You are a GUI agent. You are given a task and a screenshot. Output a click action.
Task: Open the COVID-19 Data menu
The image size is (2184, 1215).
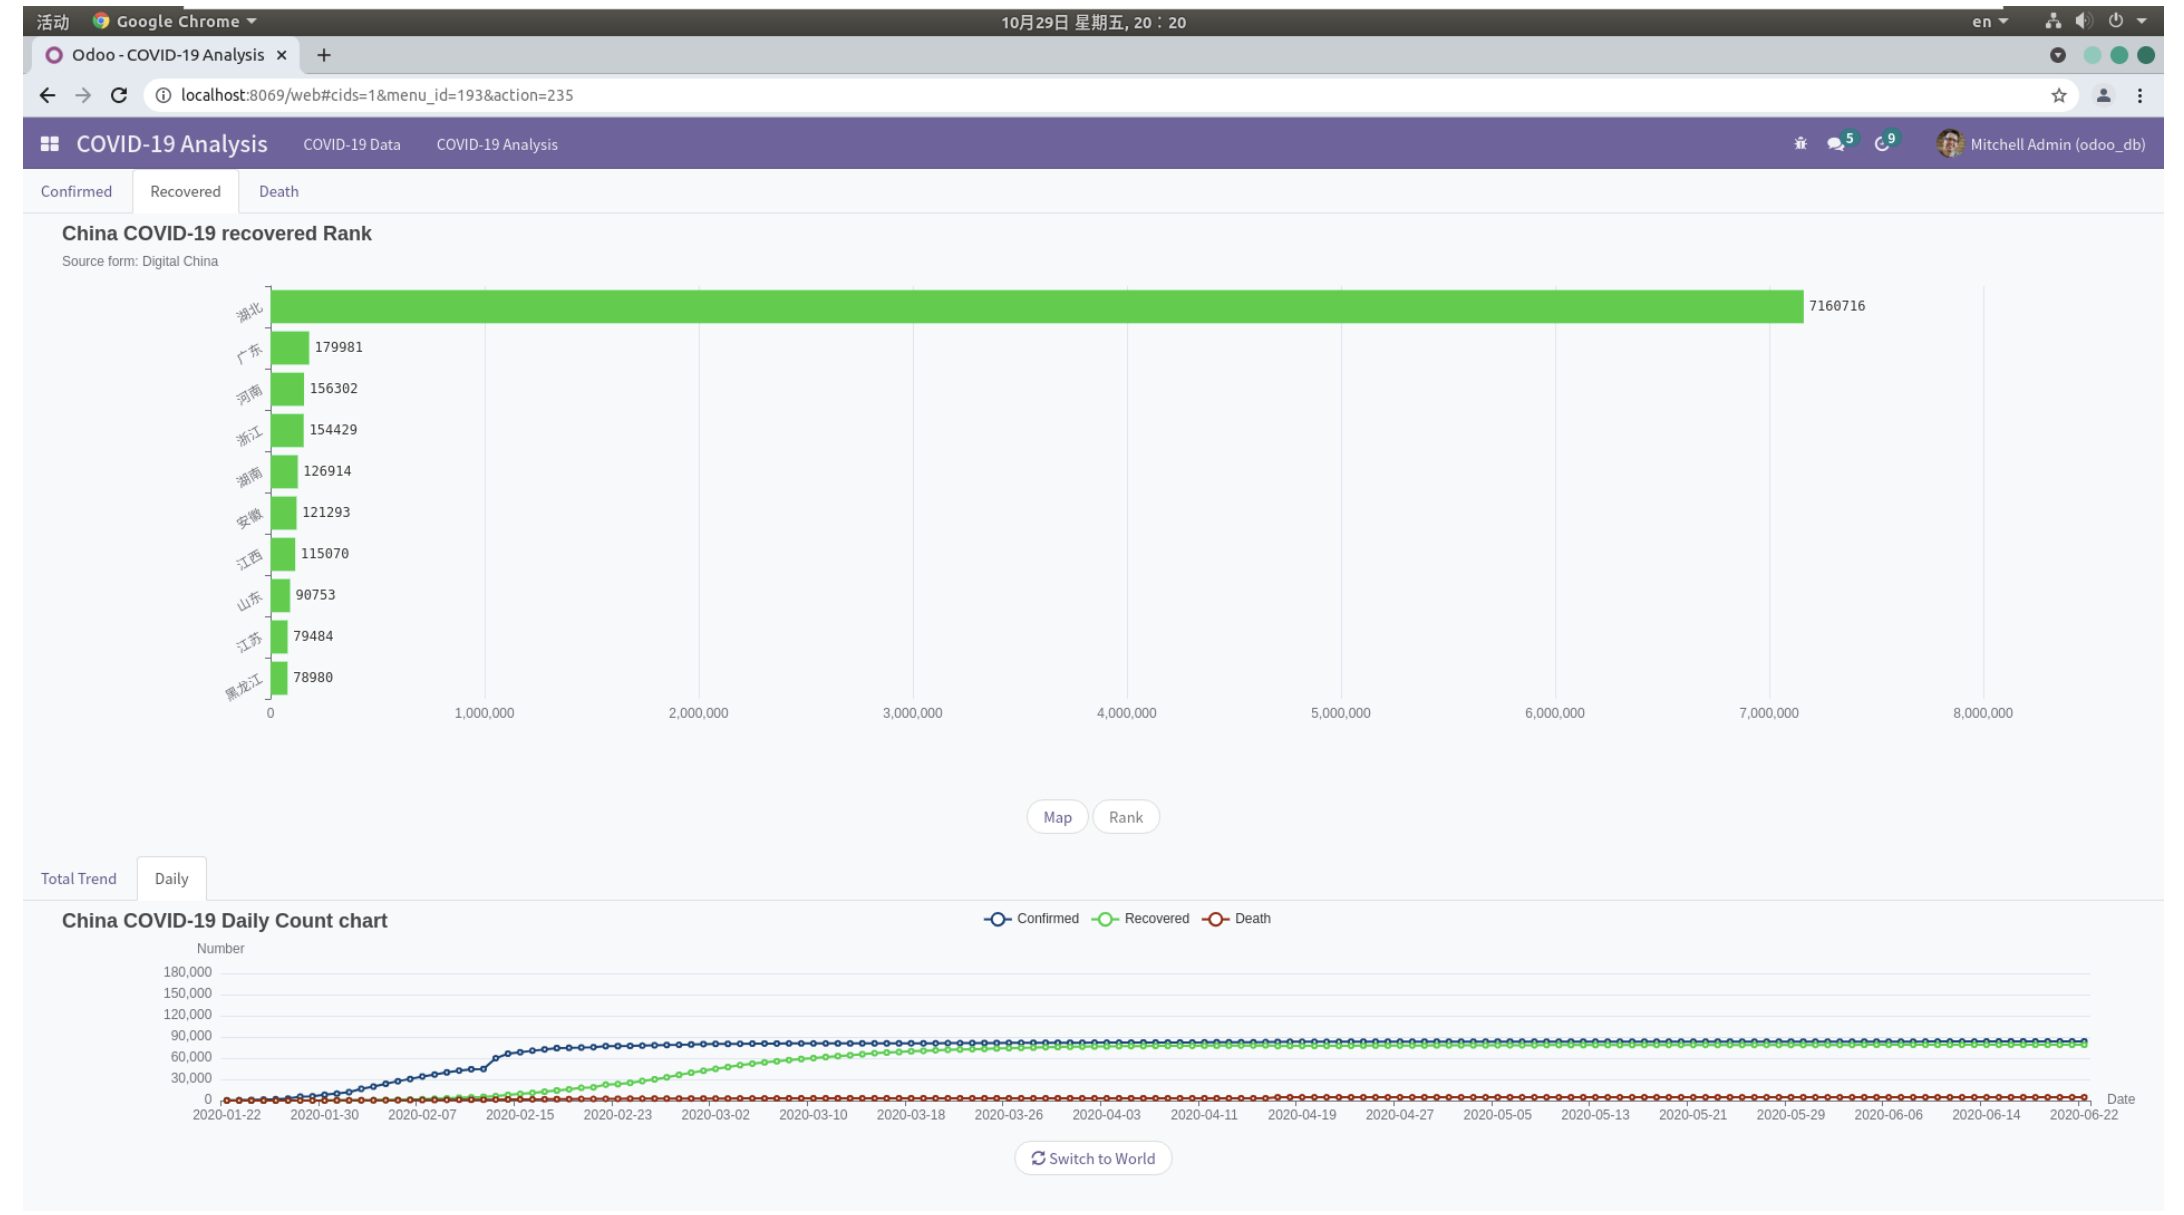tap(351, 144)
